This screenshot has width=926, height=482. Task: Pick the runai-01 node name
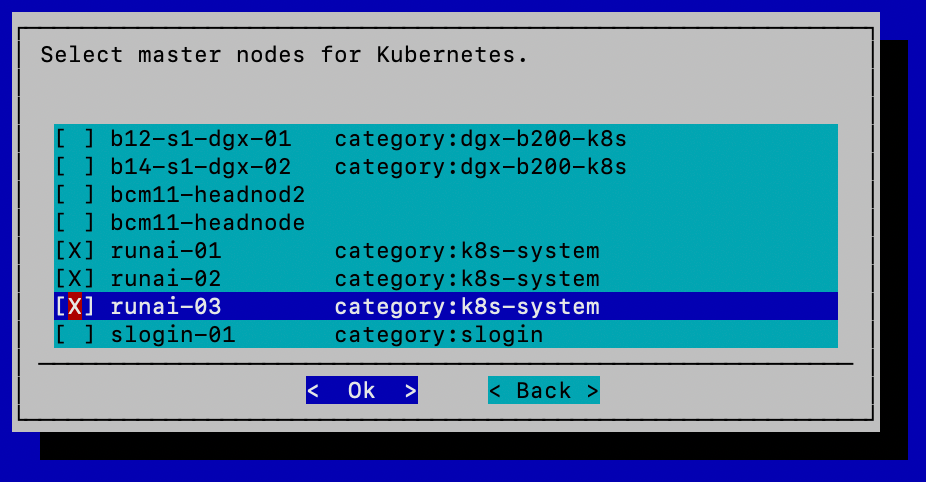pos(165,250)
